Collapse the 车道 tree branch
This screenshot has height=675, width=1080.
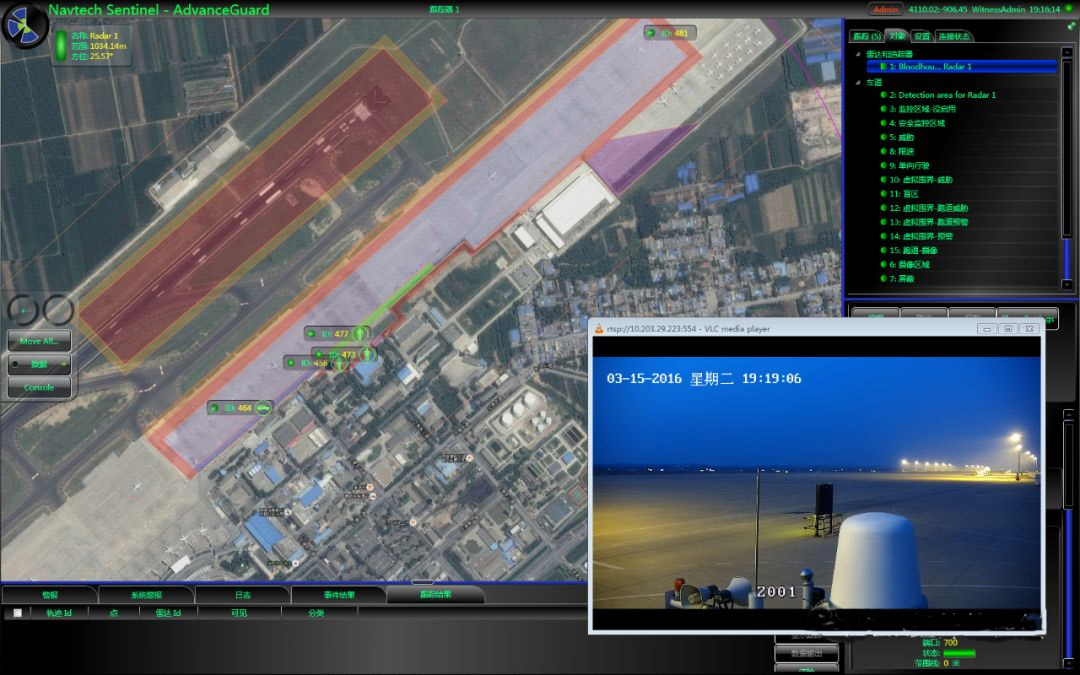857,80
